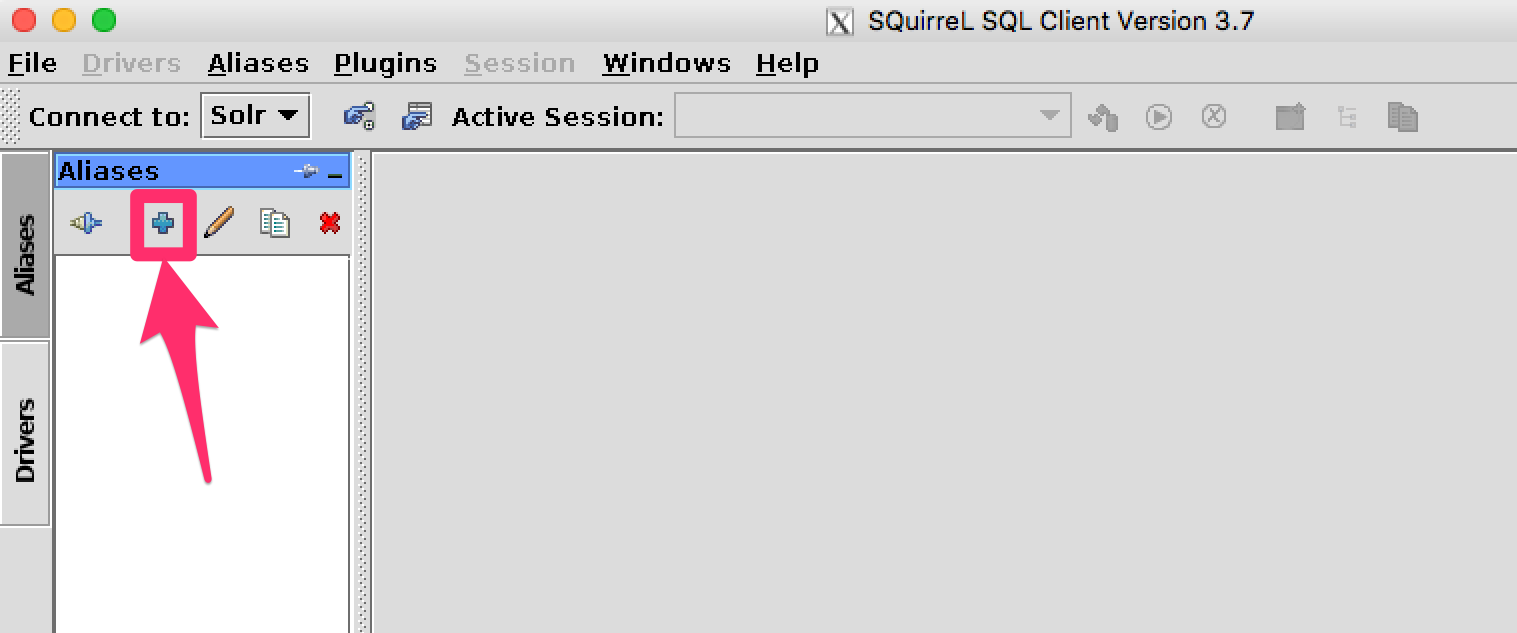1517x633 pixels.
Task: Minimize the Aliases panel
Action: (335, 173)
